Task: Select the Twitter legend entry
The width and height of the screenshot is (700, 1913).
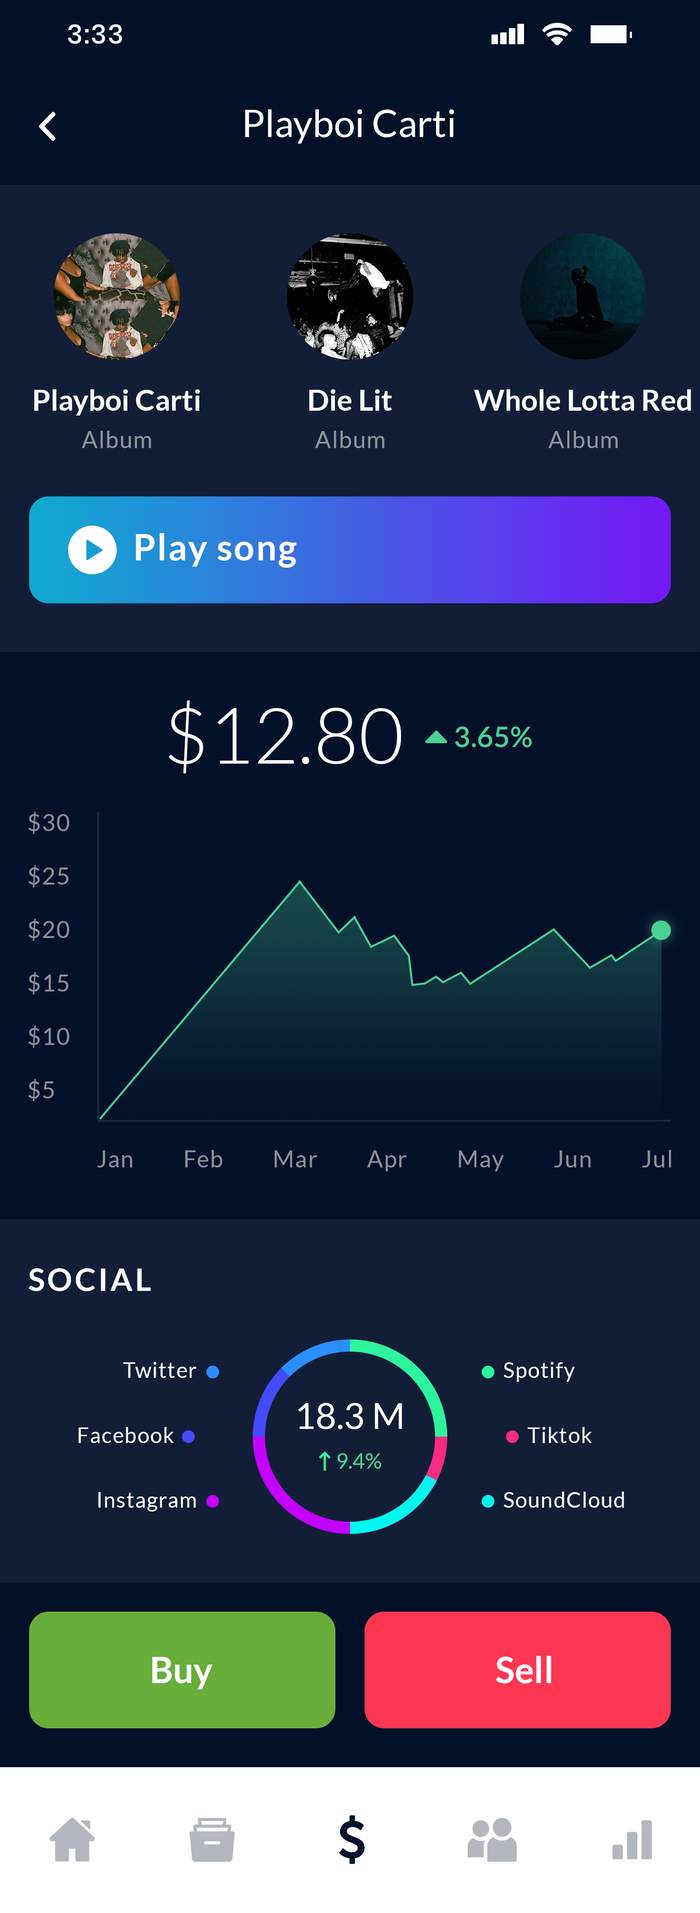Action: click(x=171, y=1370)
